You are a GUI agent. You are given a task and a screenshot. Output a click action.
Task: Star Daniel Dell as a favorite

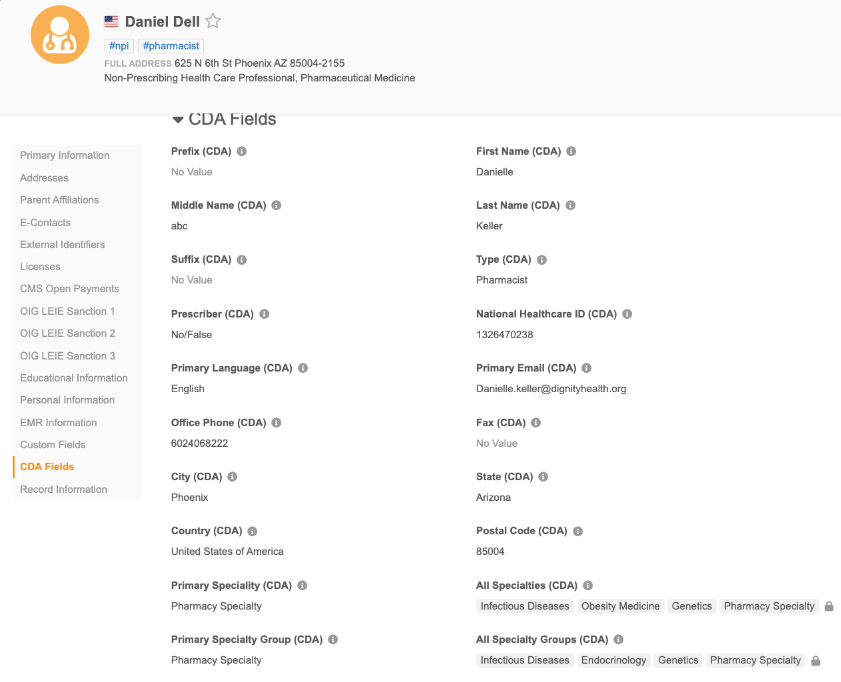pyautogui.click(x=213, y=21)
